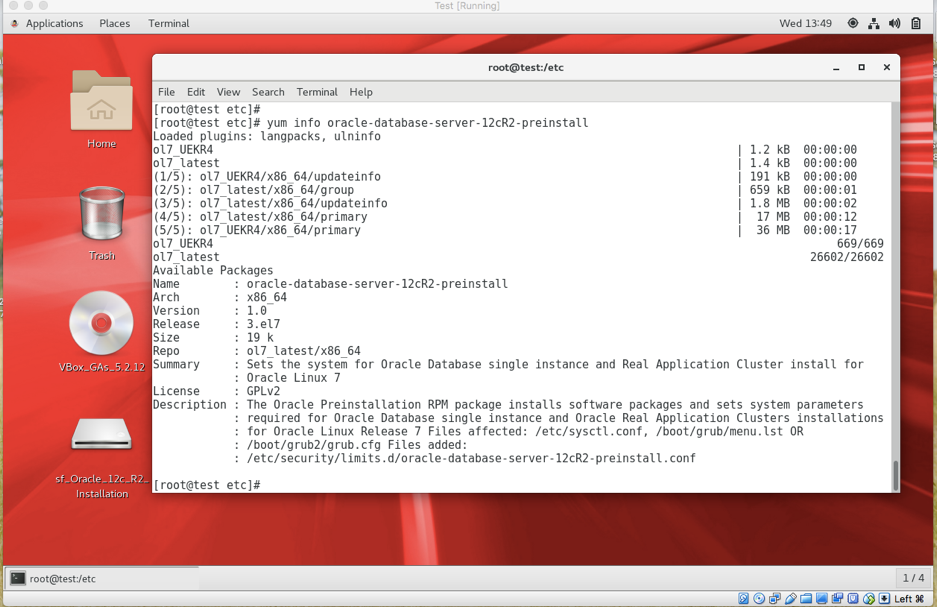Click root@test:/etc taskbar window button

point(102,578)
